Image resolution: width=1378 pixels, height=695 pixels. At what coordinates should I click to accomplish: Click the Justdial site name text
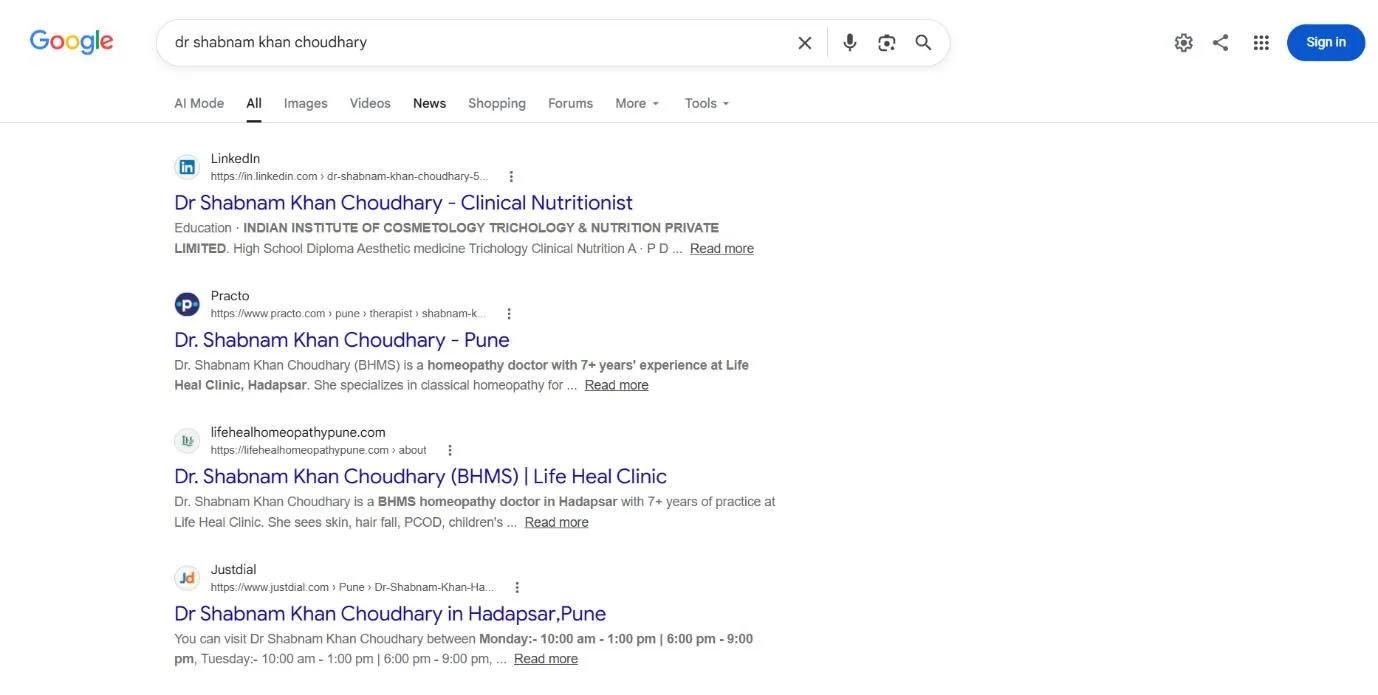pos(233,570)
